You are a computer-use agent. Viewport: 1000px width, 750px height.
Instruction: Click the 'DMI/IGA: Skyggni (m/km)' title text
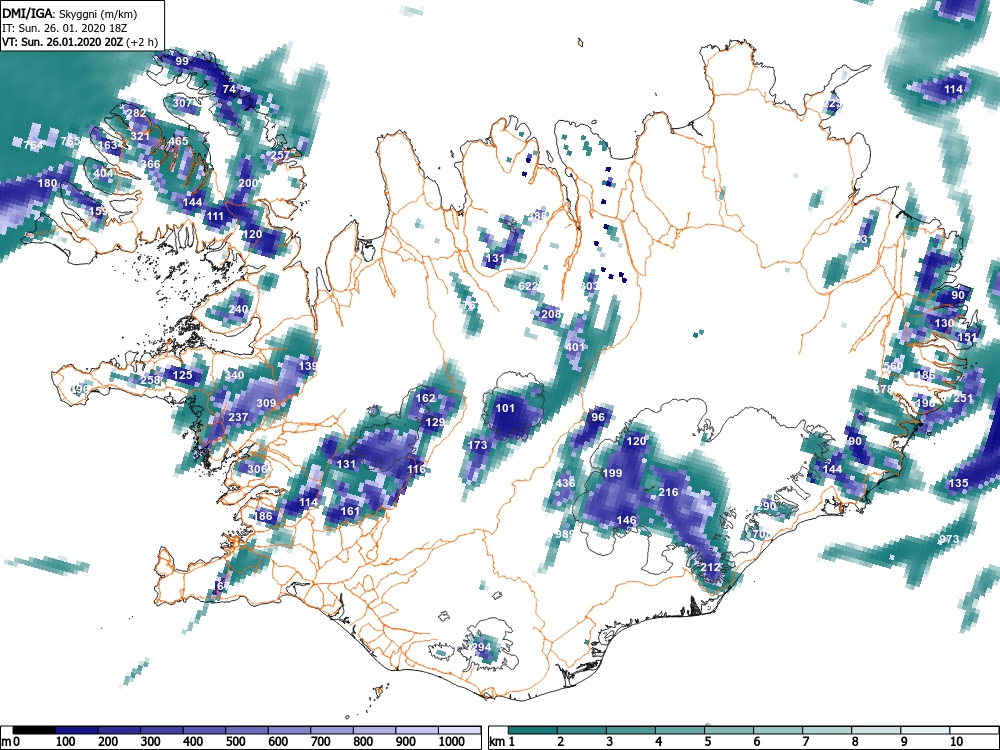pyautogui.click(x=69, y=13)
